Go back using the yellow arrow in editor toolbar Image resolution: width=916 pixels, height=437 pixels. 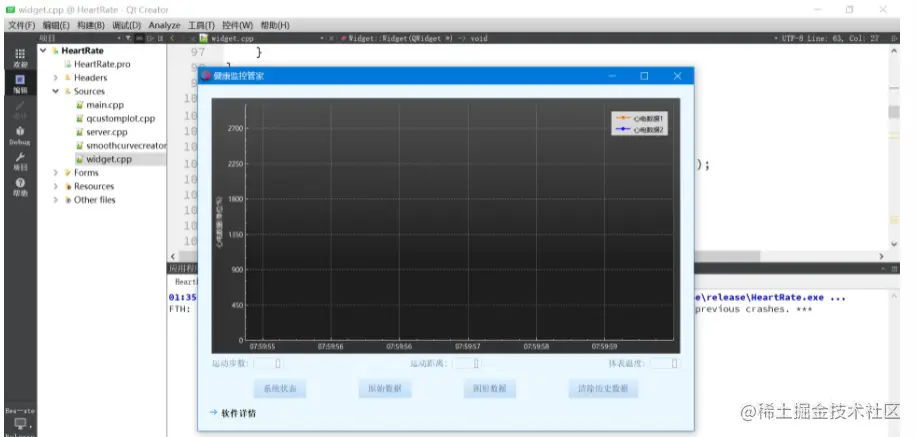click(172, 38)
